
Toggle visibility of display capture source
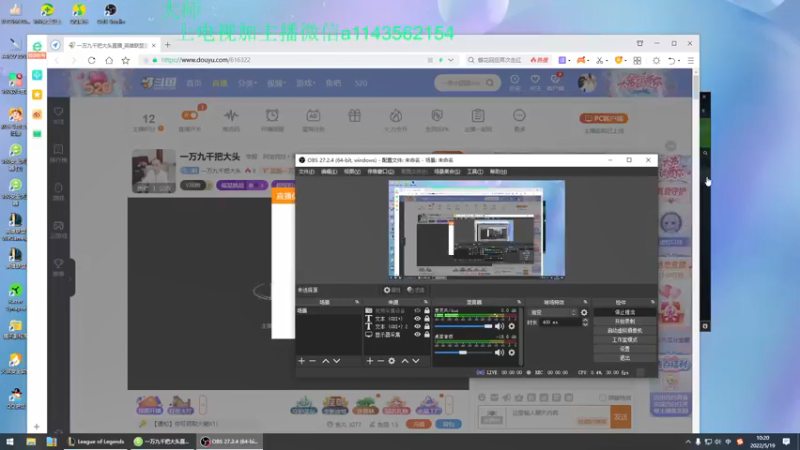(417, 335)
